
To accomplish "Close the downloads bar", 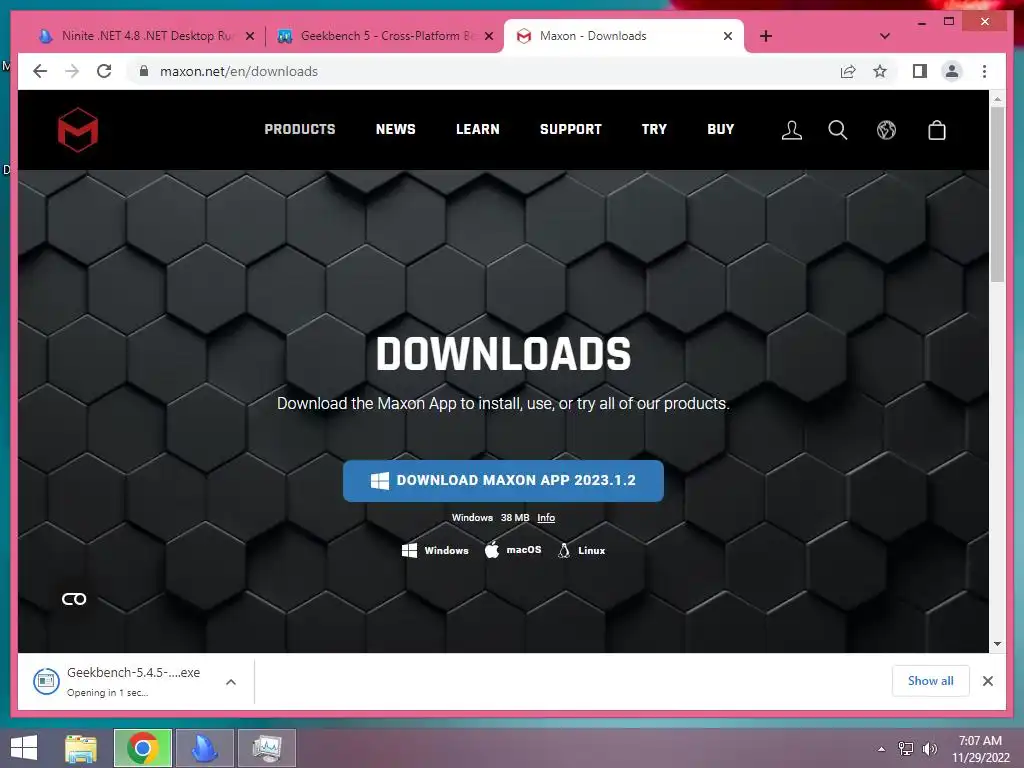I will coord(988,681).
